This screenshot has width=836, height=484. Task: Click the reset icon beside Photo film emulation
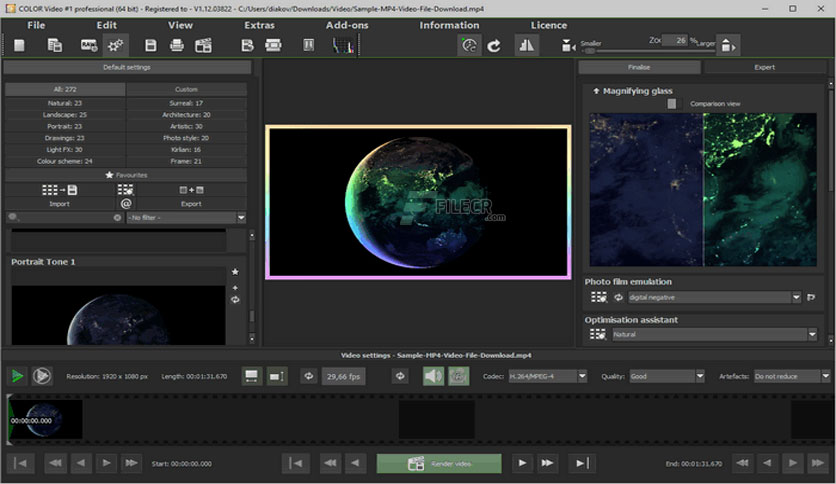pyautogui.click(x=618, y=297)
